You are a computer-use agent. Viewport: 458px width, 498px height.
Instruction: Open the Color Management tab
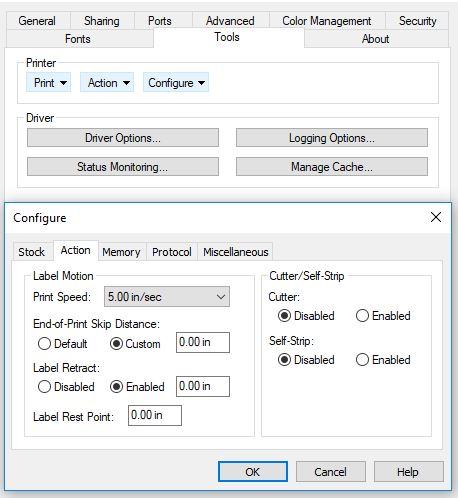(x=327, y=21)
